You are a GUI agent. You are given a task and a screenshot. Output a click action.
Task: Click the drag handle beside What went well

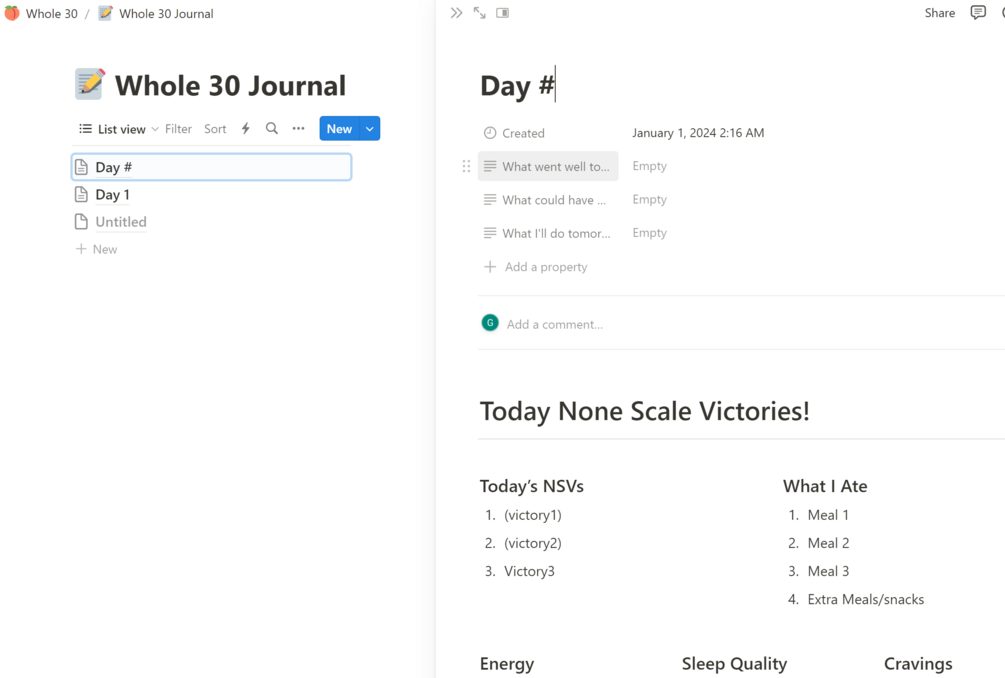pos(466,166)
